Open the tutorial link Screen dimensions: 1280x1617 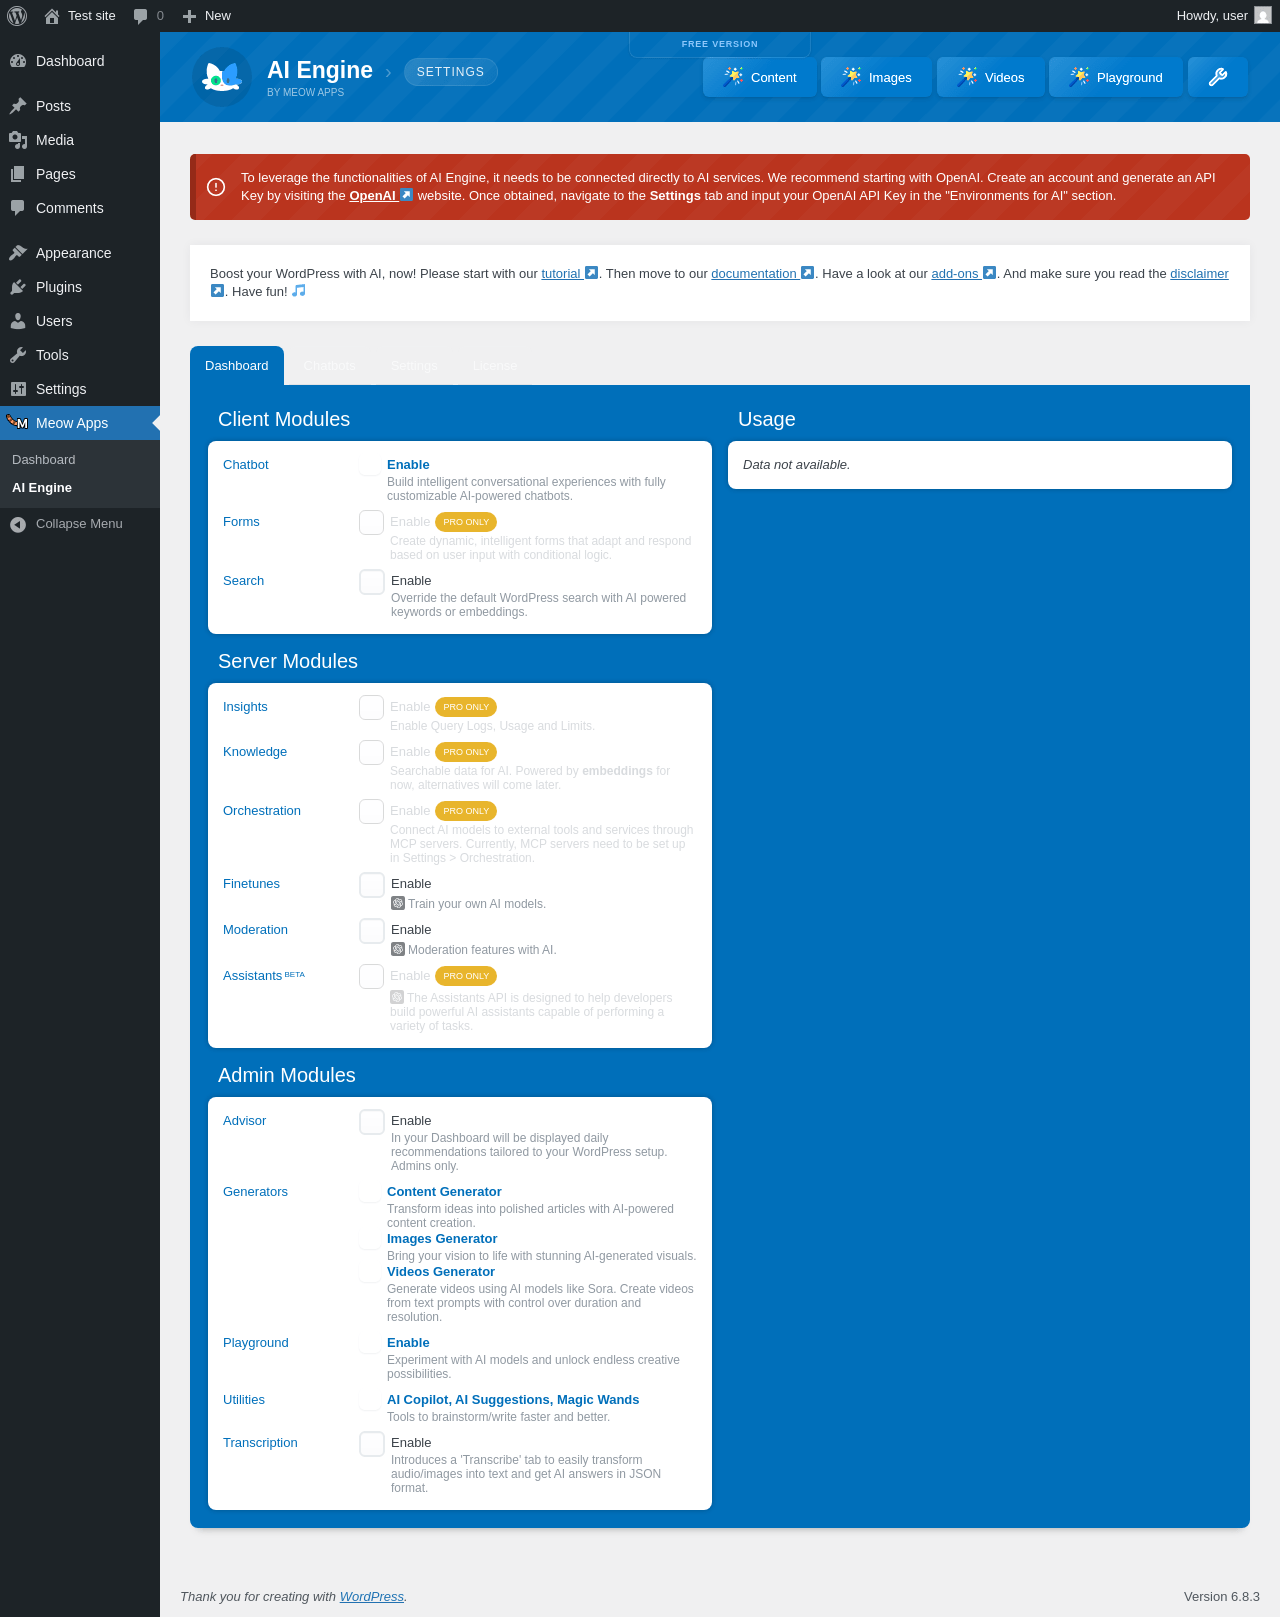(x=569, y=274)
